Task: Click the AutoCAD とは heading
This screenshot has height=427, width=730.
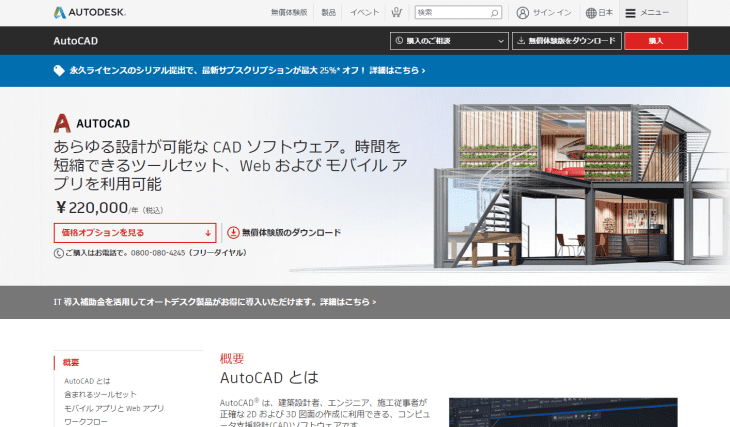Action: coord(269,378)
